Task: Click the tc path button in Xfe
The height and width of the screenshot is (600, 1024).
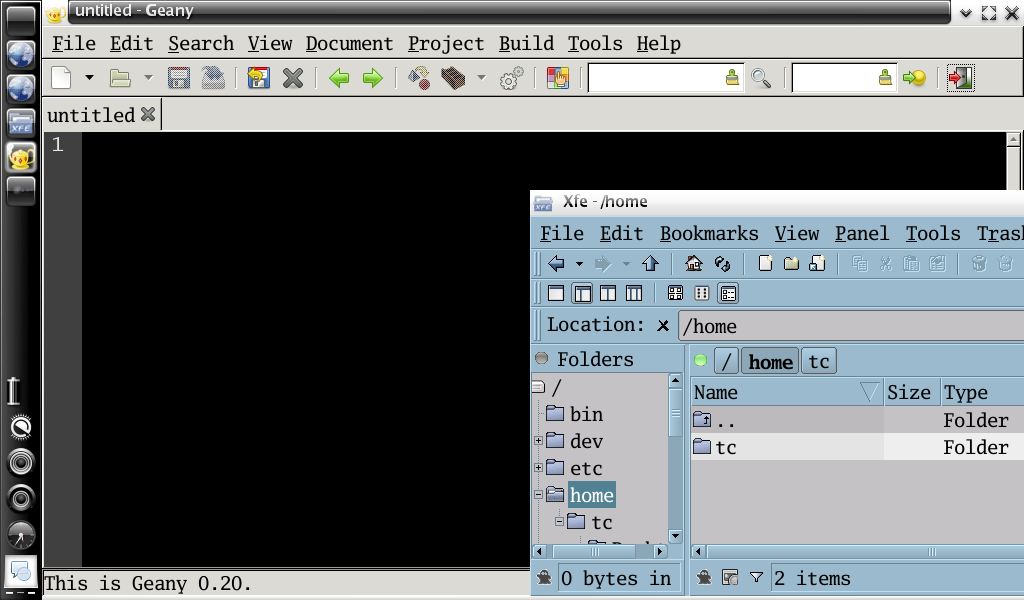Action: coord(818,361)
